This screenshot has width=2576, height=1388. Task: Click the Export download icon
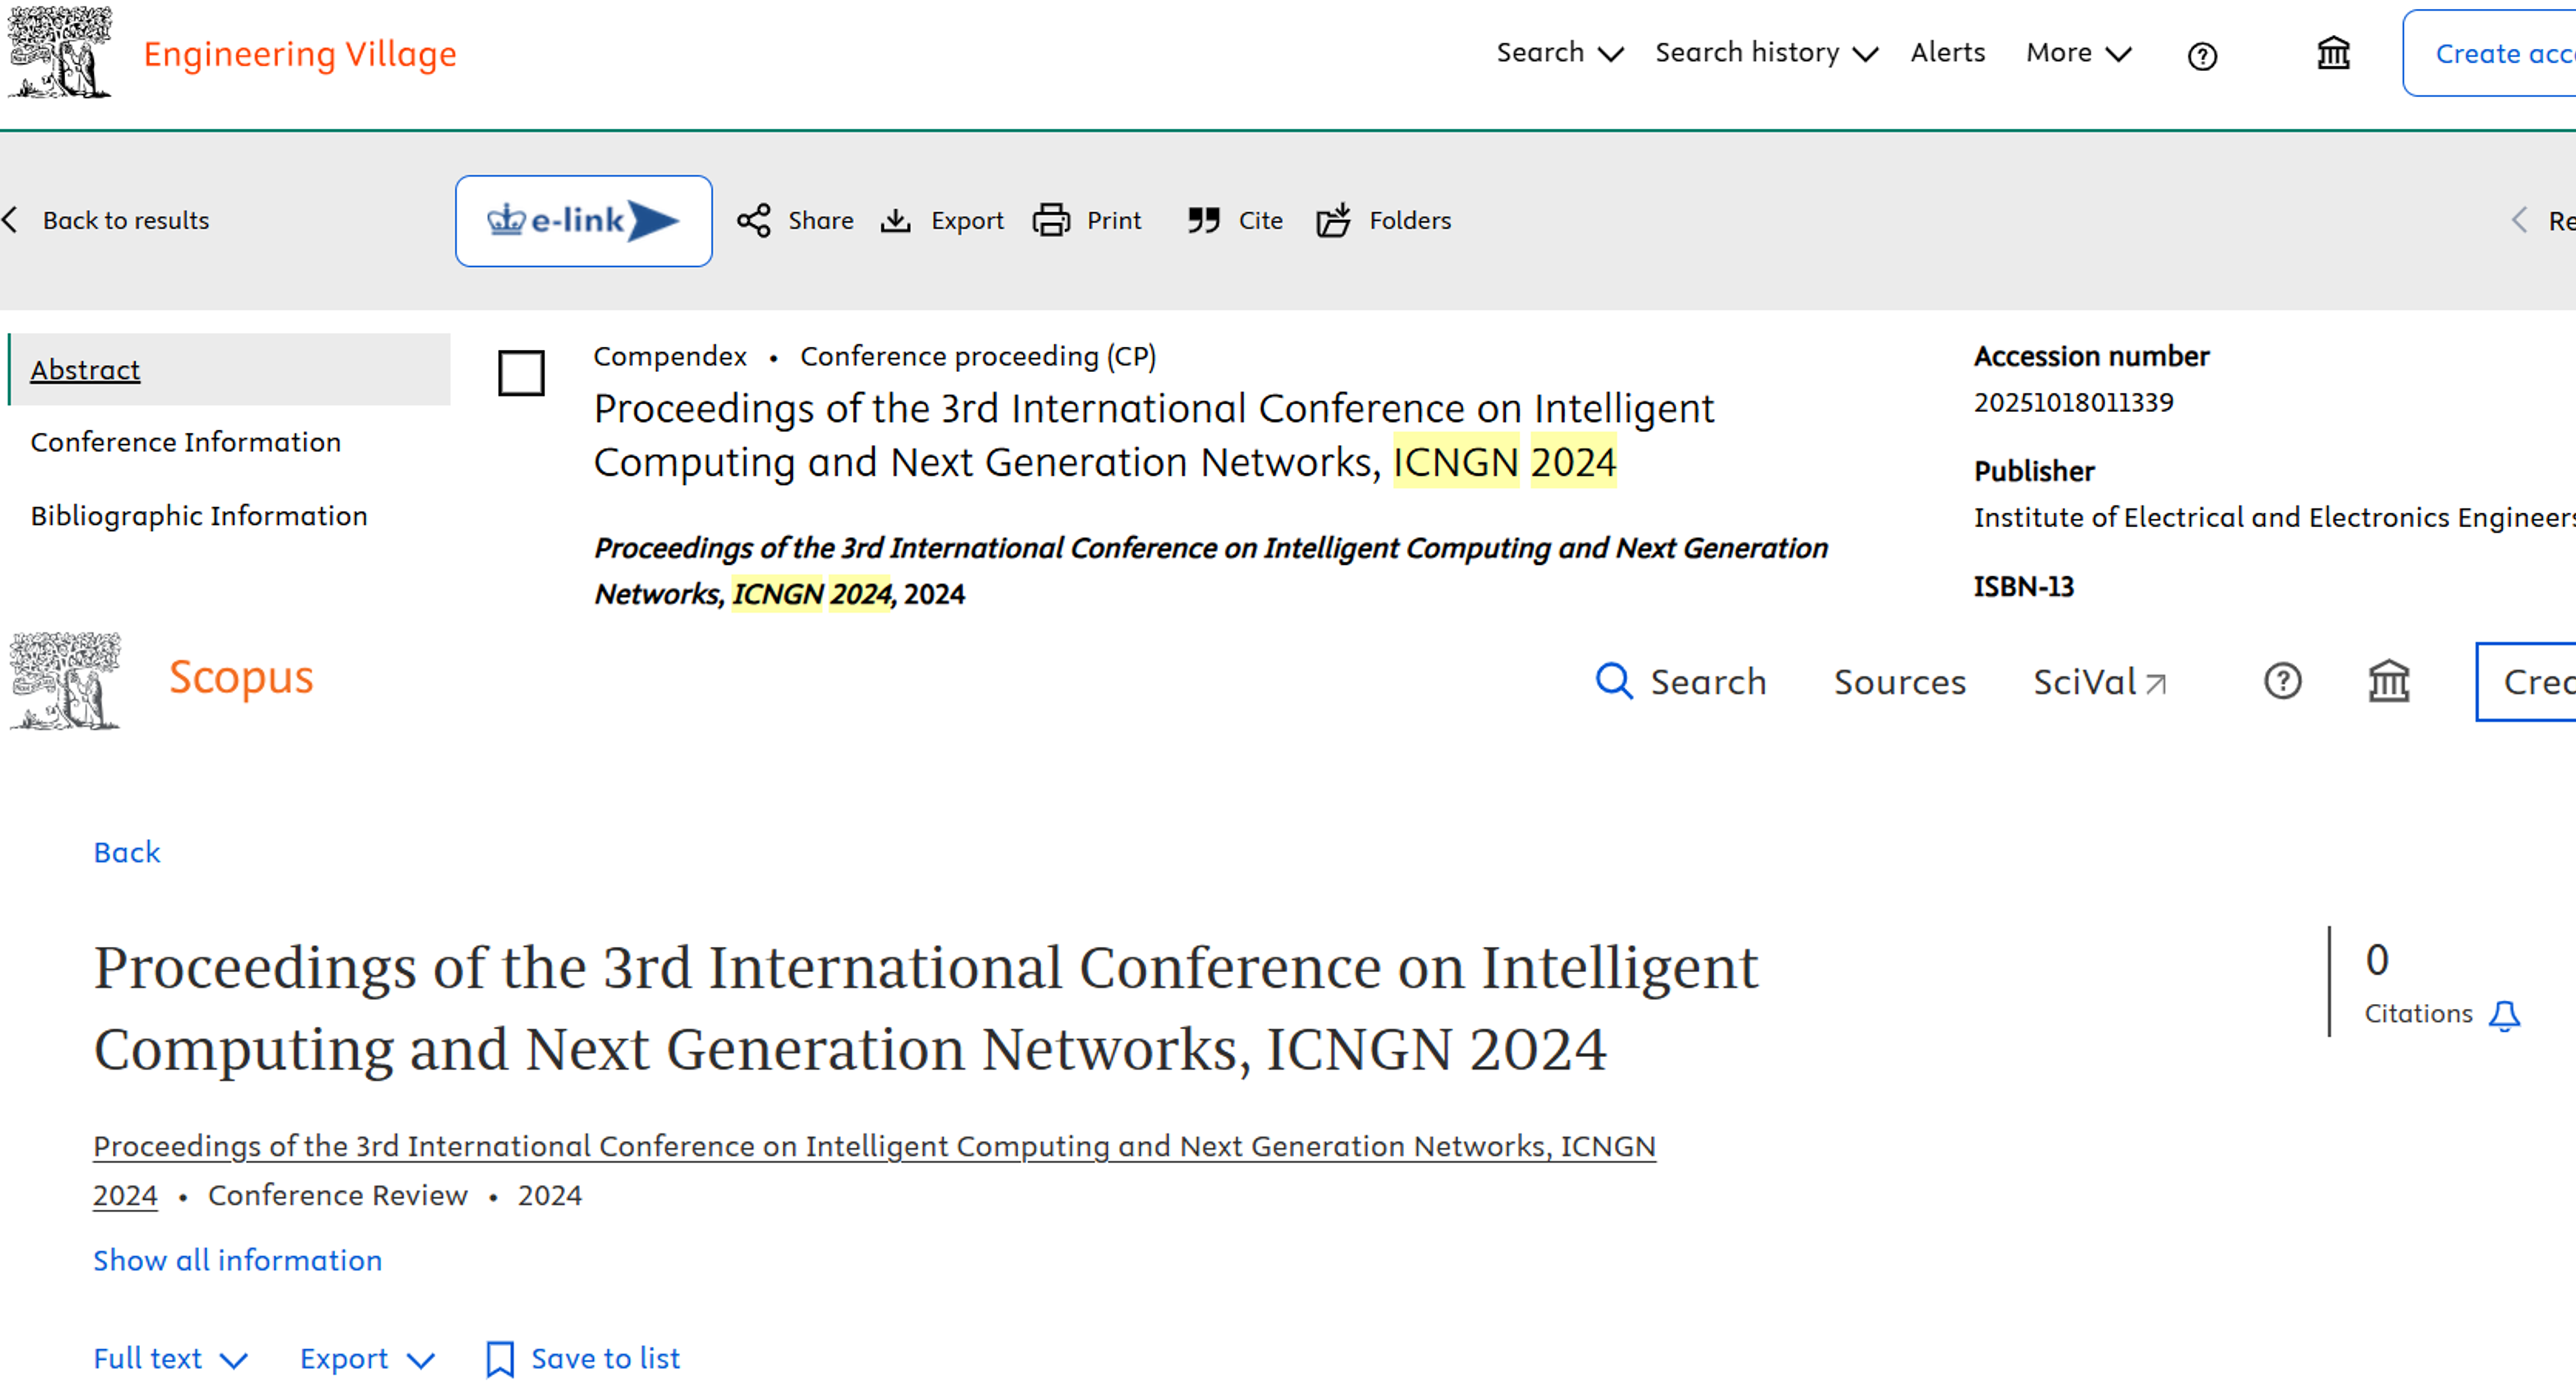coord(895,221)
